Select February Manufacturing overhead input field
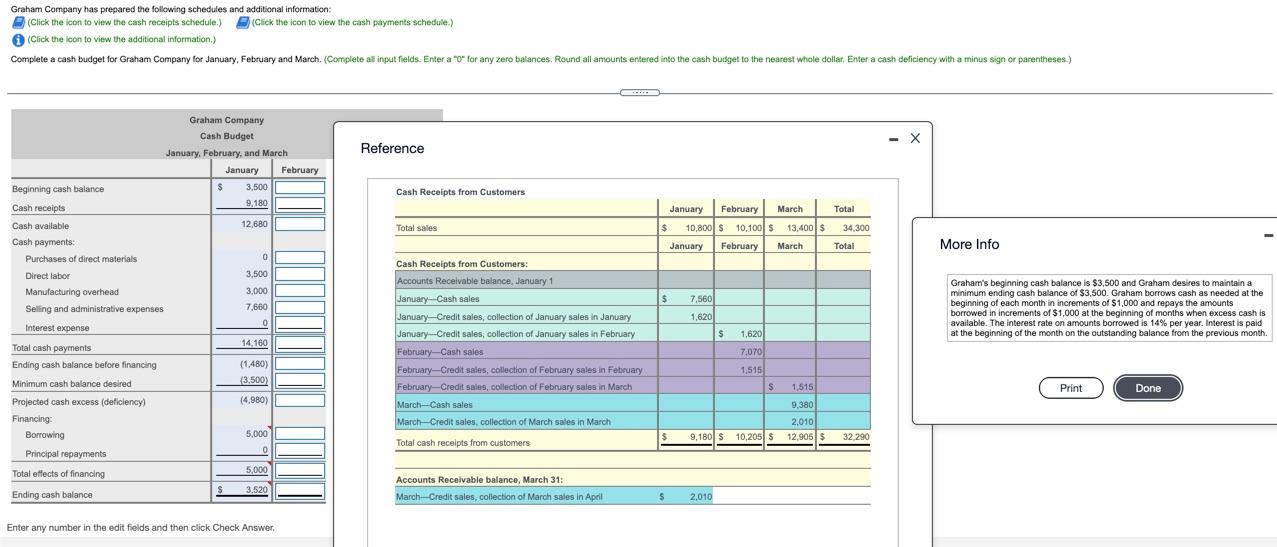 [301, 291]
